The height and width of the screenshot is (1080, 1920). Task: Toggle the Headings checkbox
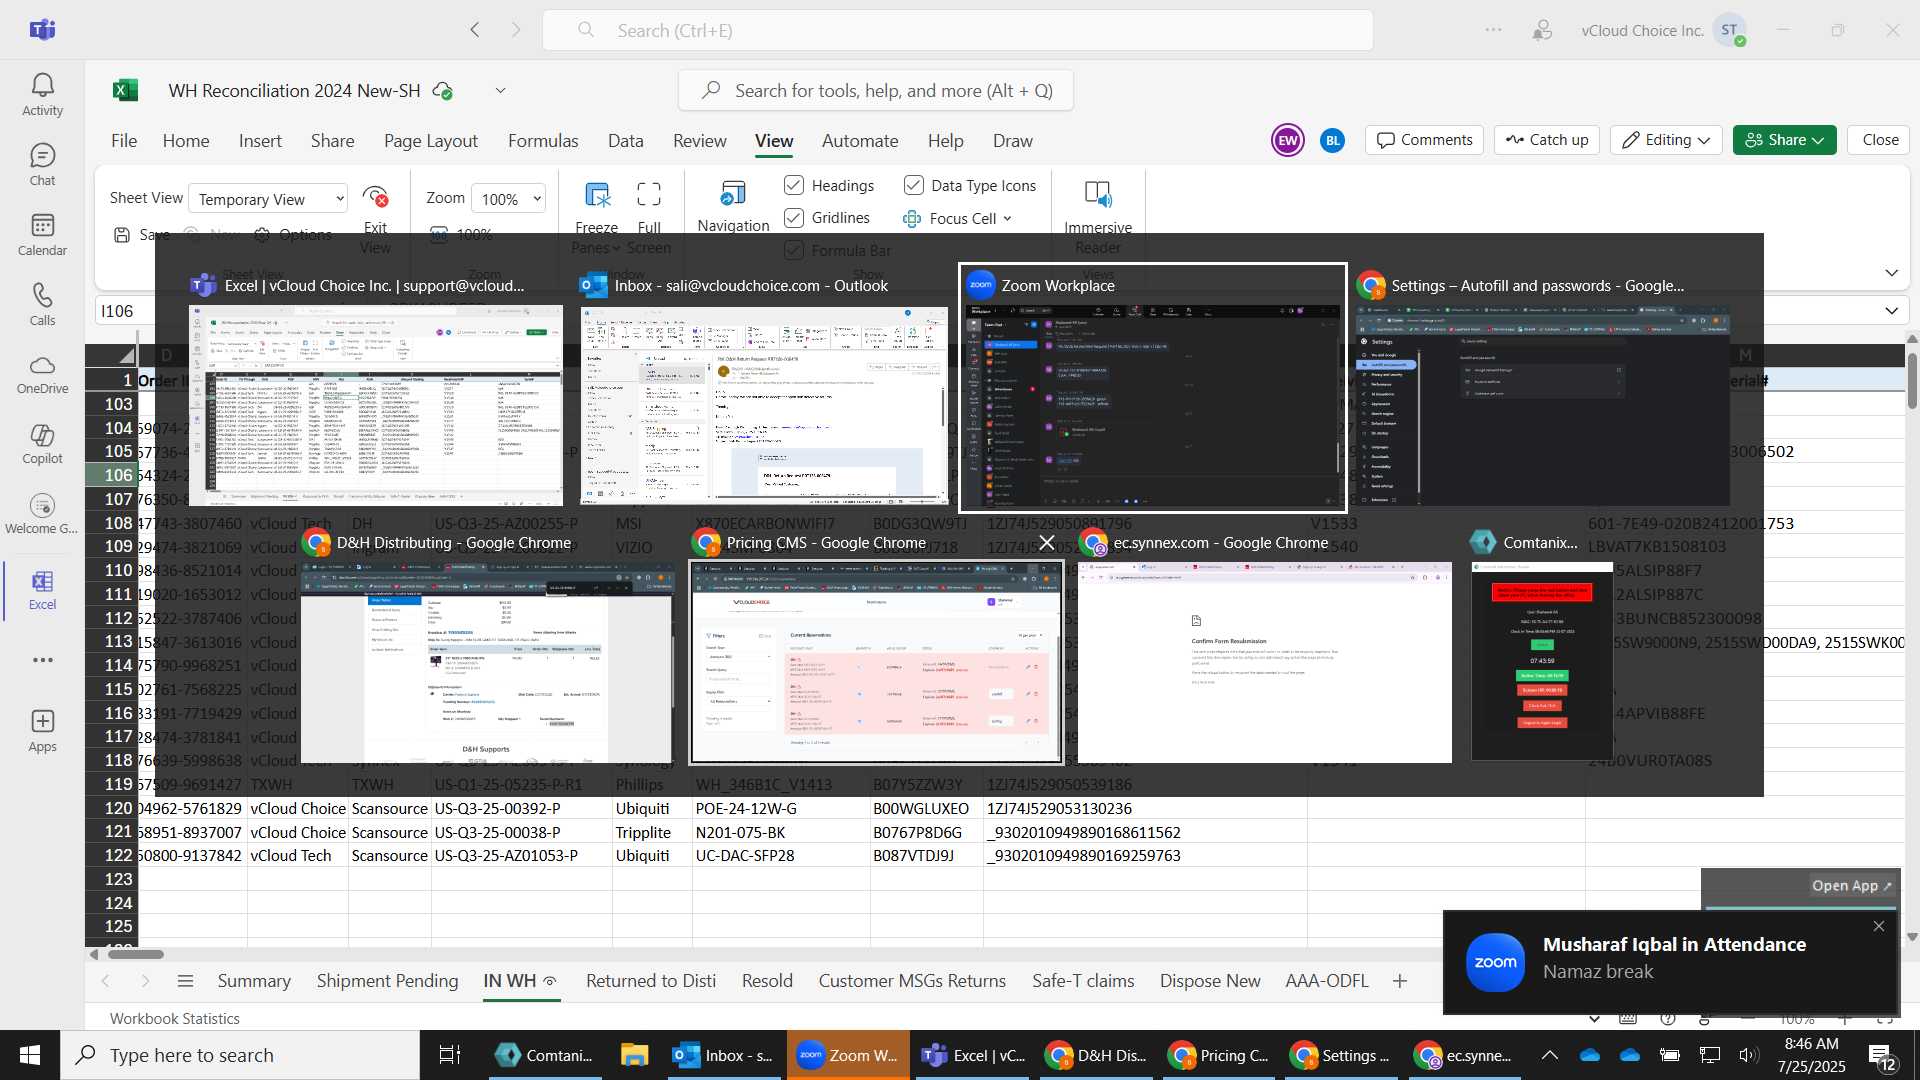point(794,185)
